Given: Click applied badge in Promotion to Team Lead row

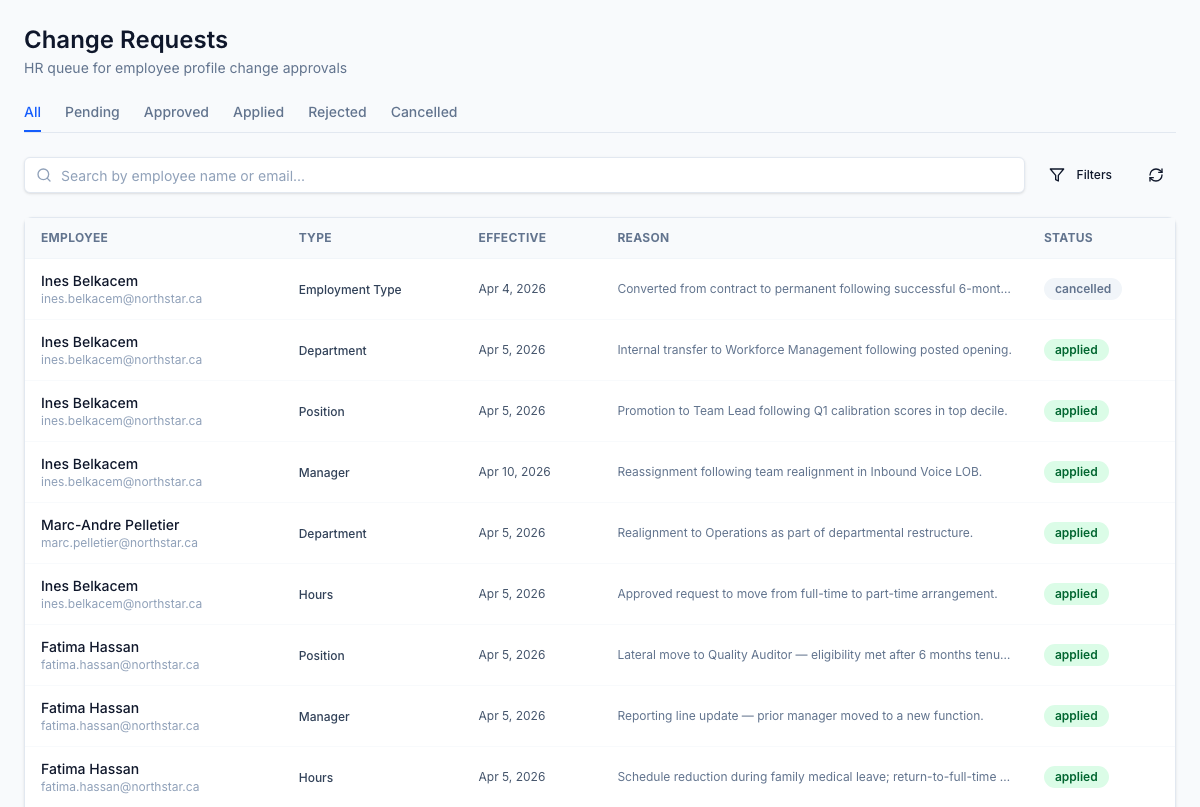Looking at the screenshot, I should (x=1076, y=411).
